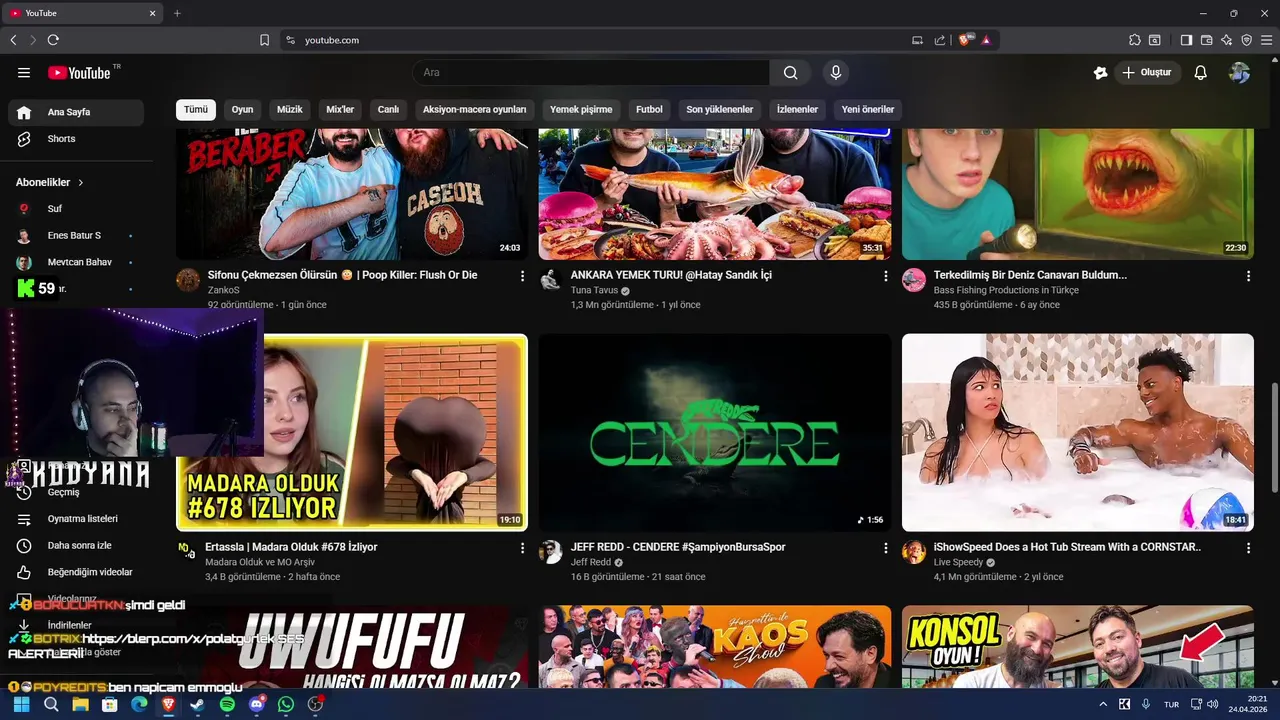This screenshot has height=720, width=1280.
Task: Click the YouTube search input field
Action: [x=591, y=73]
